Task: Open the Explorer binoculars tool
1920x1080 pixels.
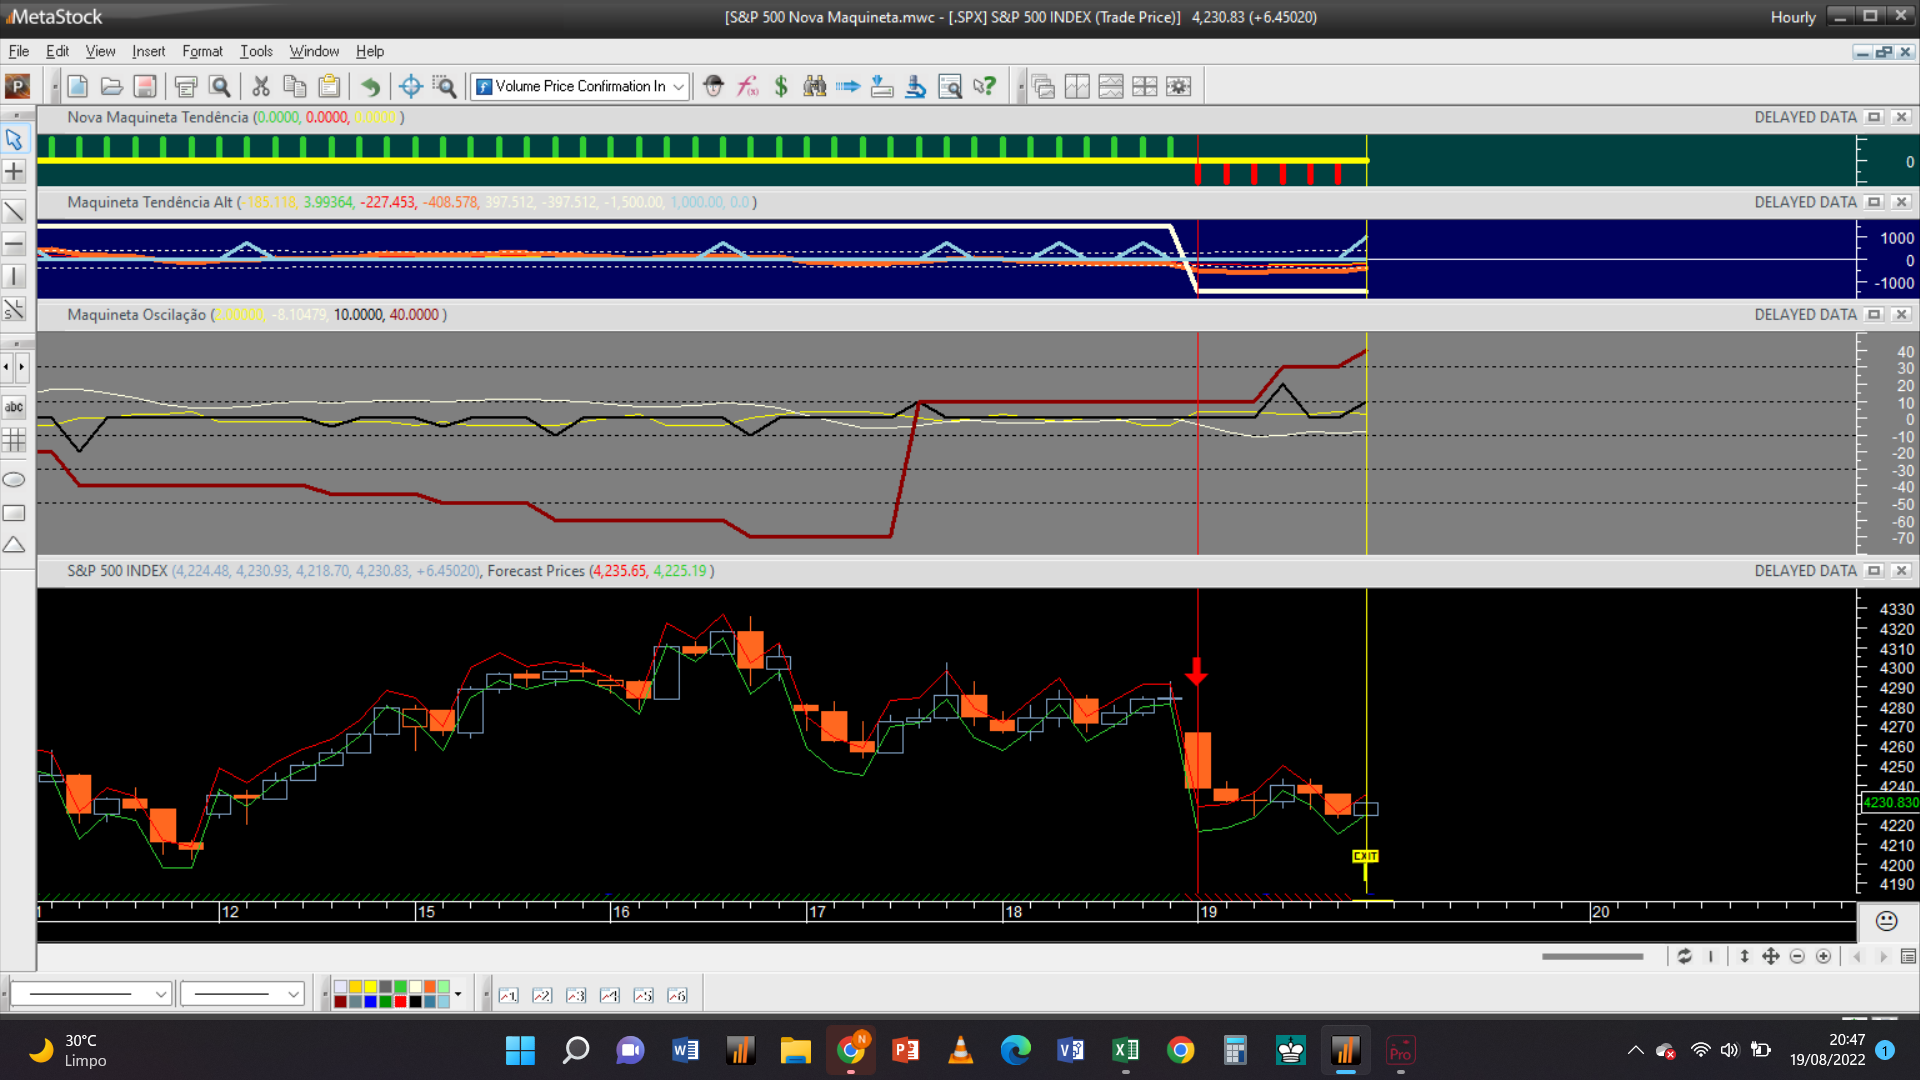Action: [815, 87]
